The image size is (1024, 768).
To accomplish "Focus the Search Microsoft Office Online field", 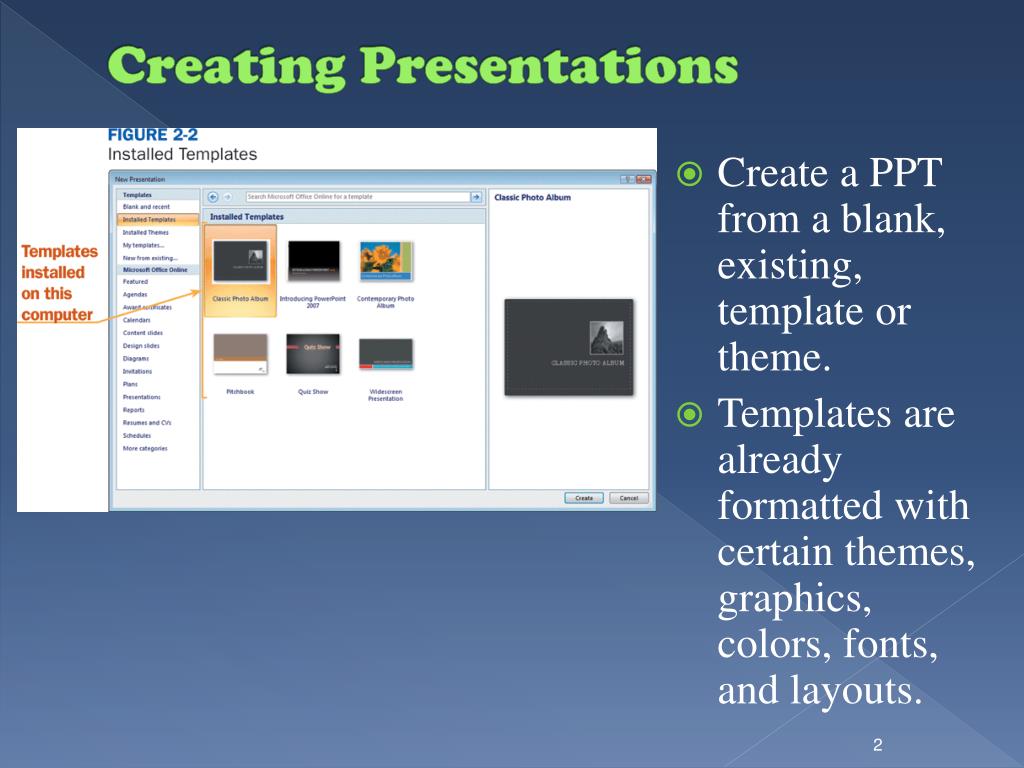I will pyautogui.click(x=357, y=197).
